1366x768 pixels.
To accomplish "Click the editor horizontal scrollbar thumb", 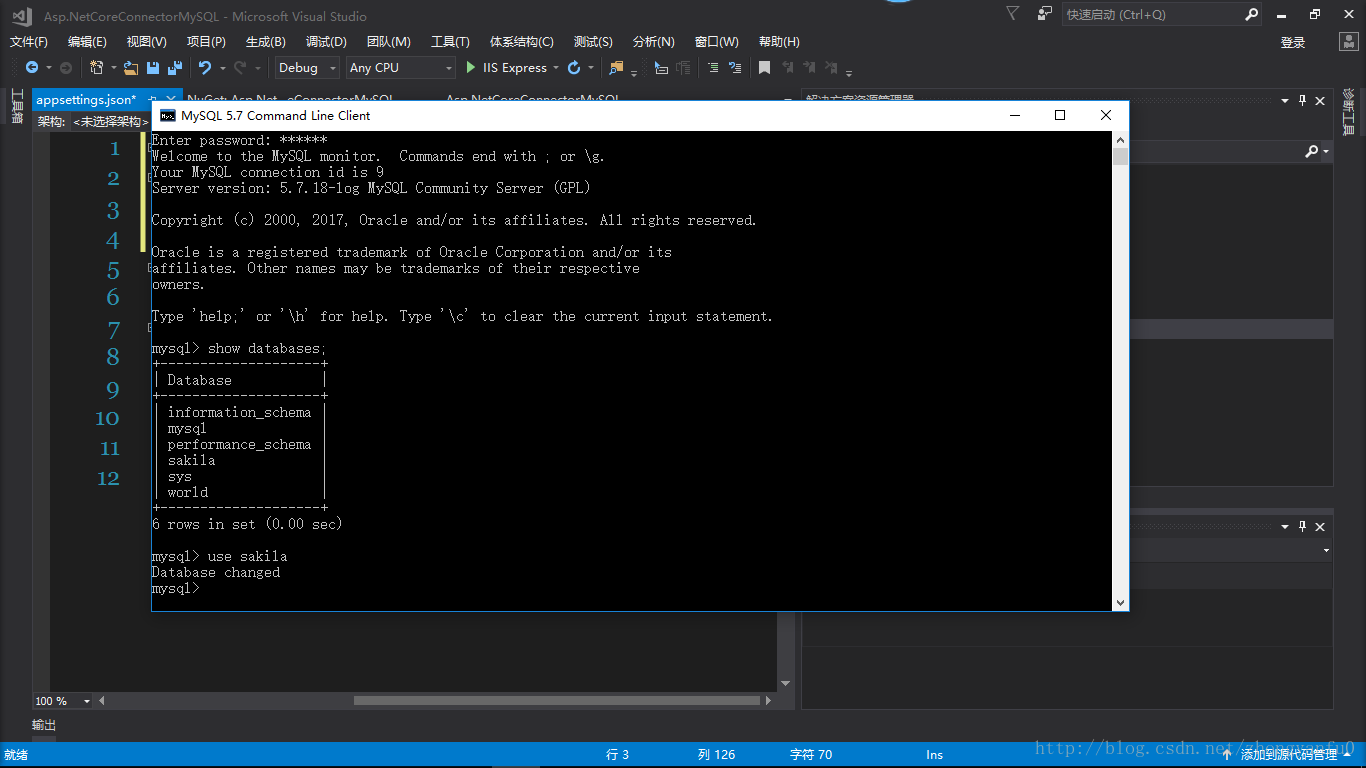I will [x=557, y=701].
